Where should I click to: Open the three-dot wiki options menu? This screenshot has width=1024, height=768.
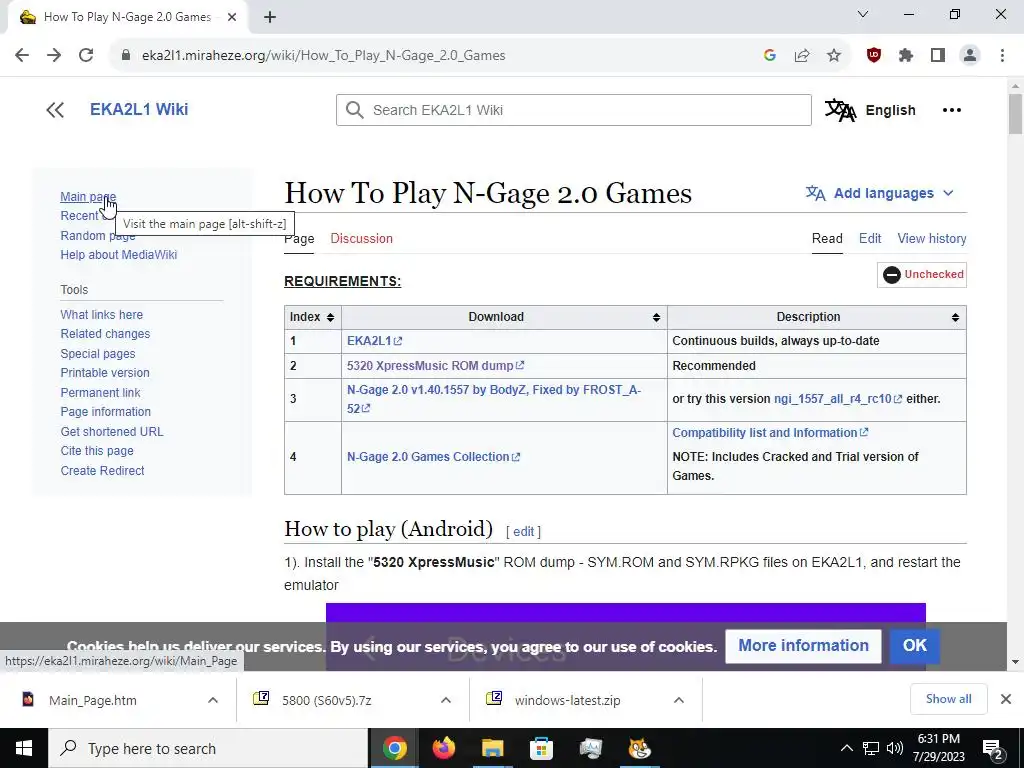(952, 110)
